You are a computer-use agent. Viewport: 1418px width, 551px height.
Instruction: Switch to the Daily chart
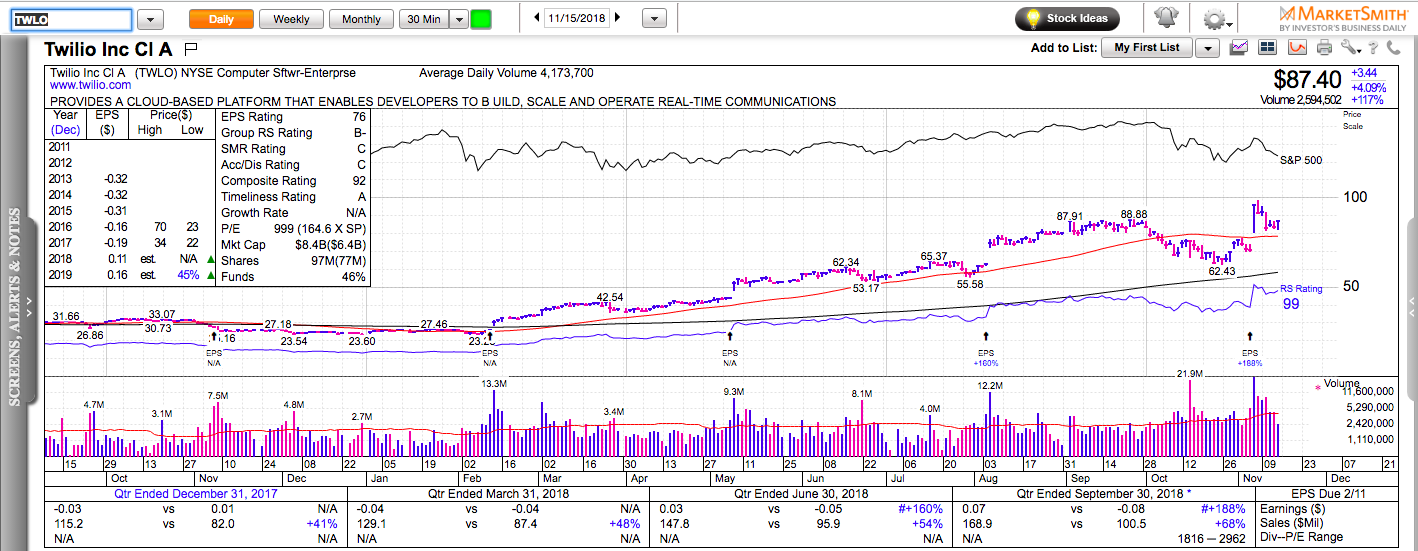coord(221,19)
